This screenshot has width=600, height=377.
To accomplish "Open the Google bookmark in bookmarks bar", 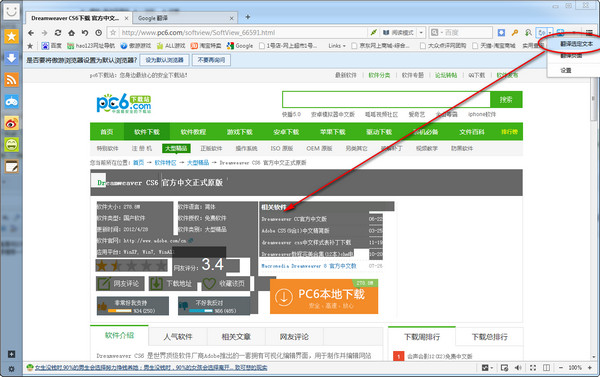I will (240, 46).
